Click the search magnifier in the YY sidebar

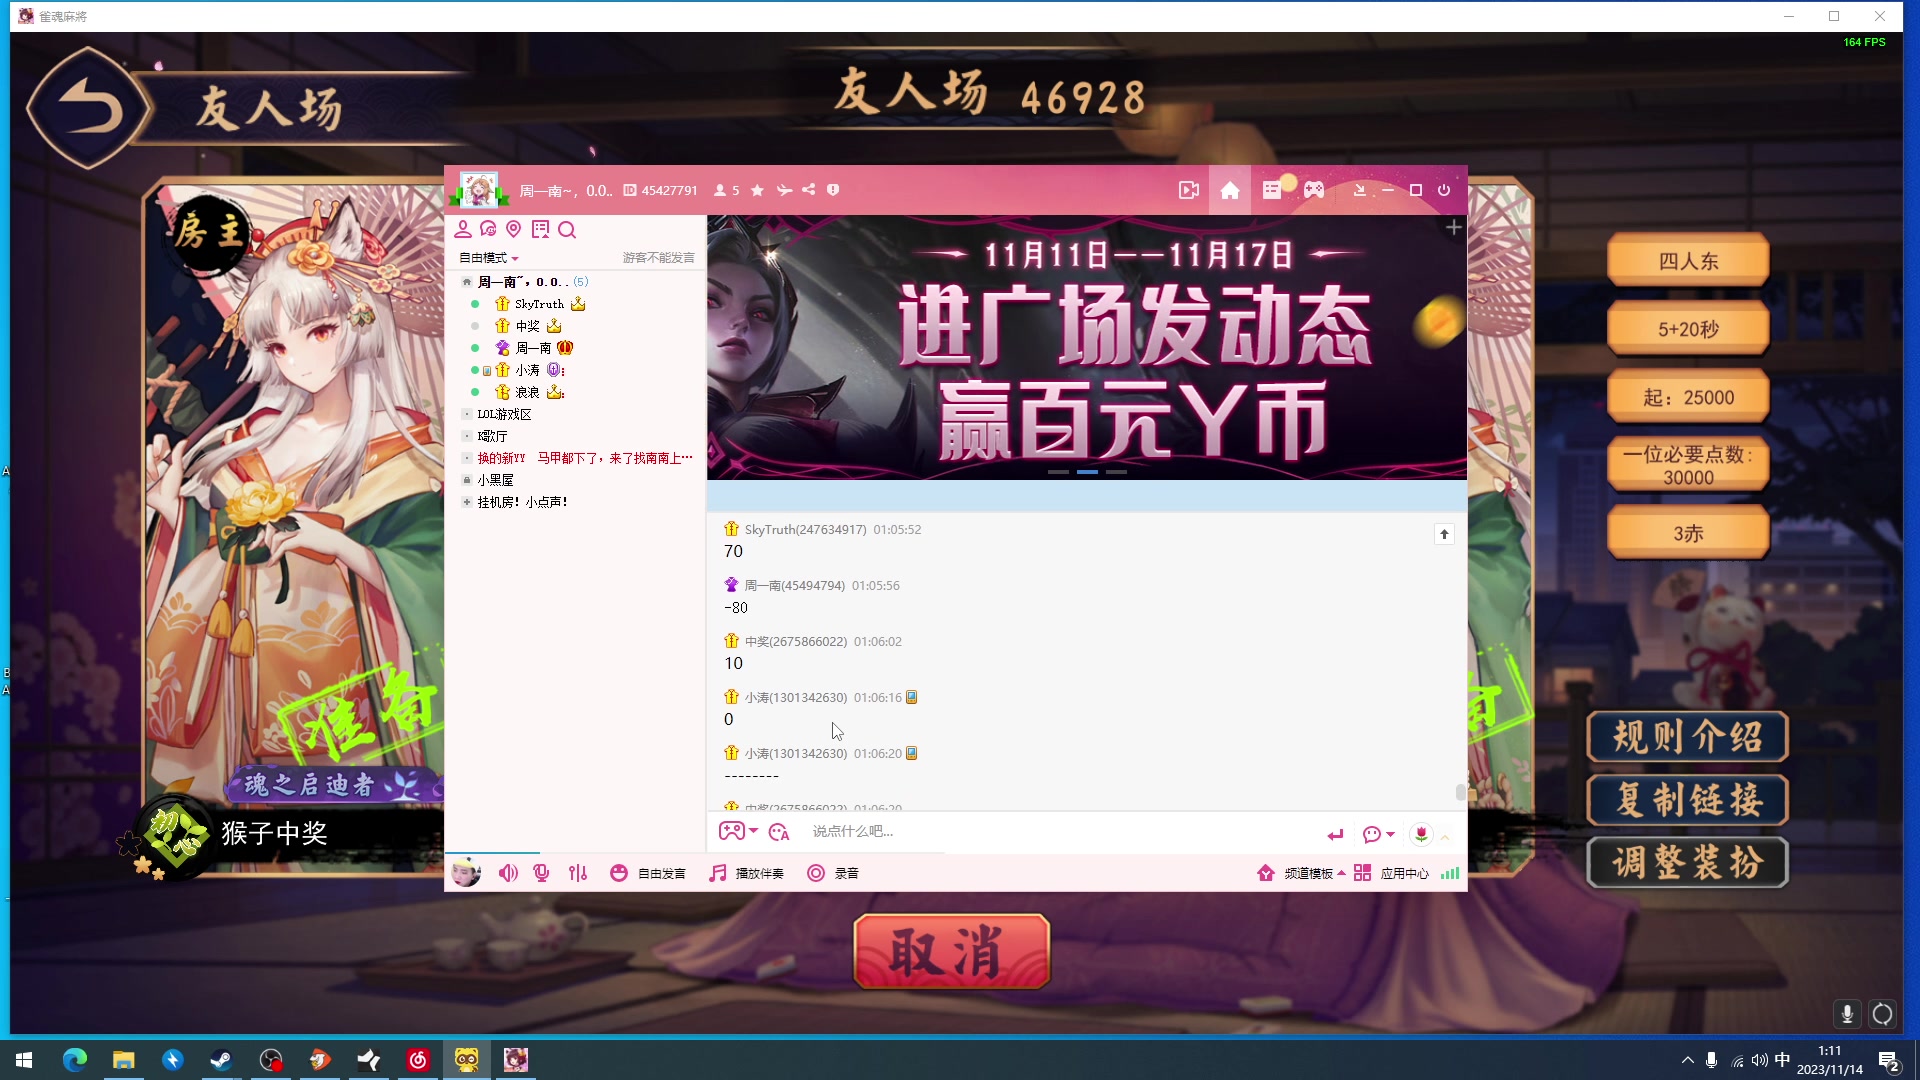coord(567,230)
